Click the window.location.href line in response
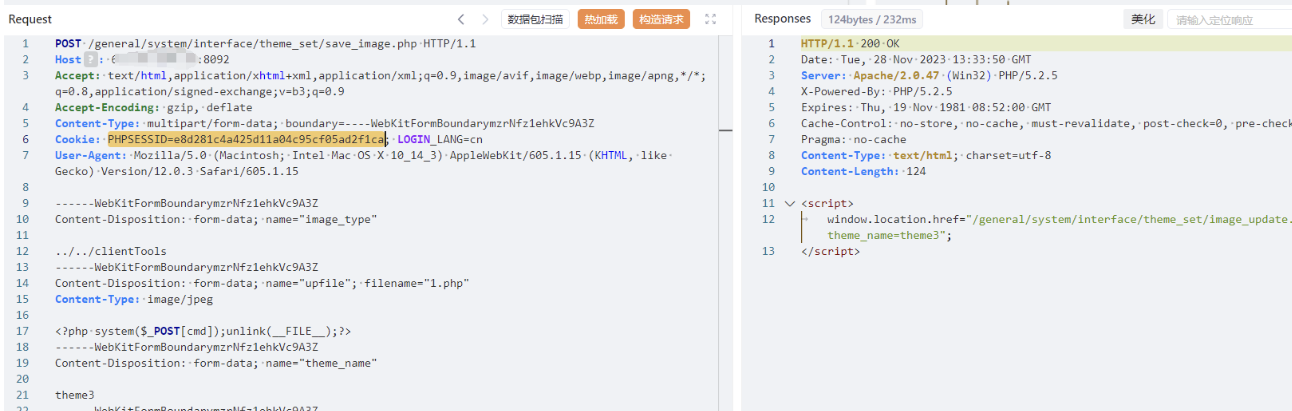Viewport: 1292px width, 411px height. (1059, 219)
